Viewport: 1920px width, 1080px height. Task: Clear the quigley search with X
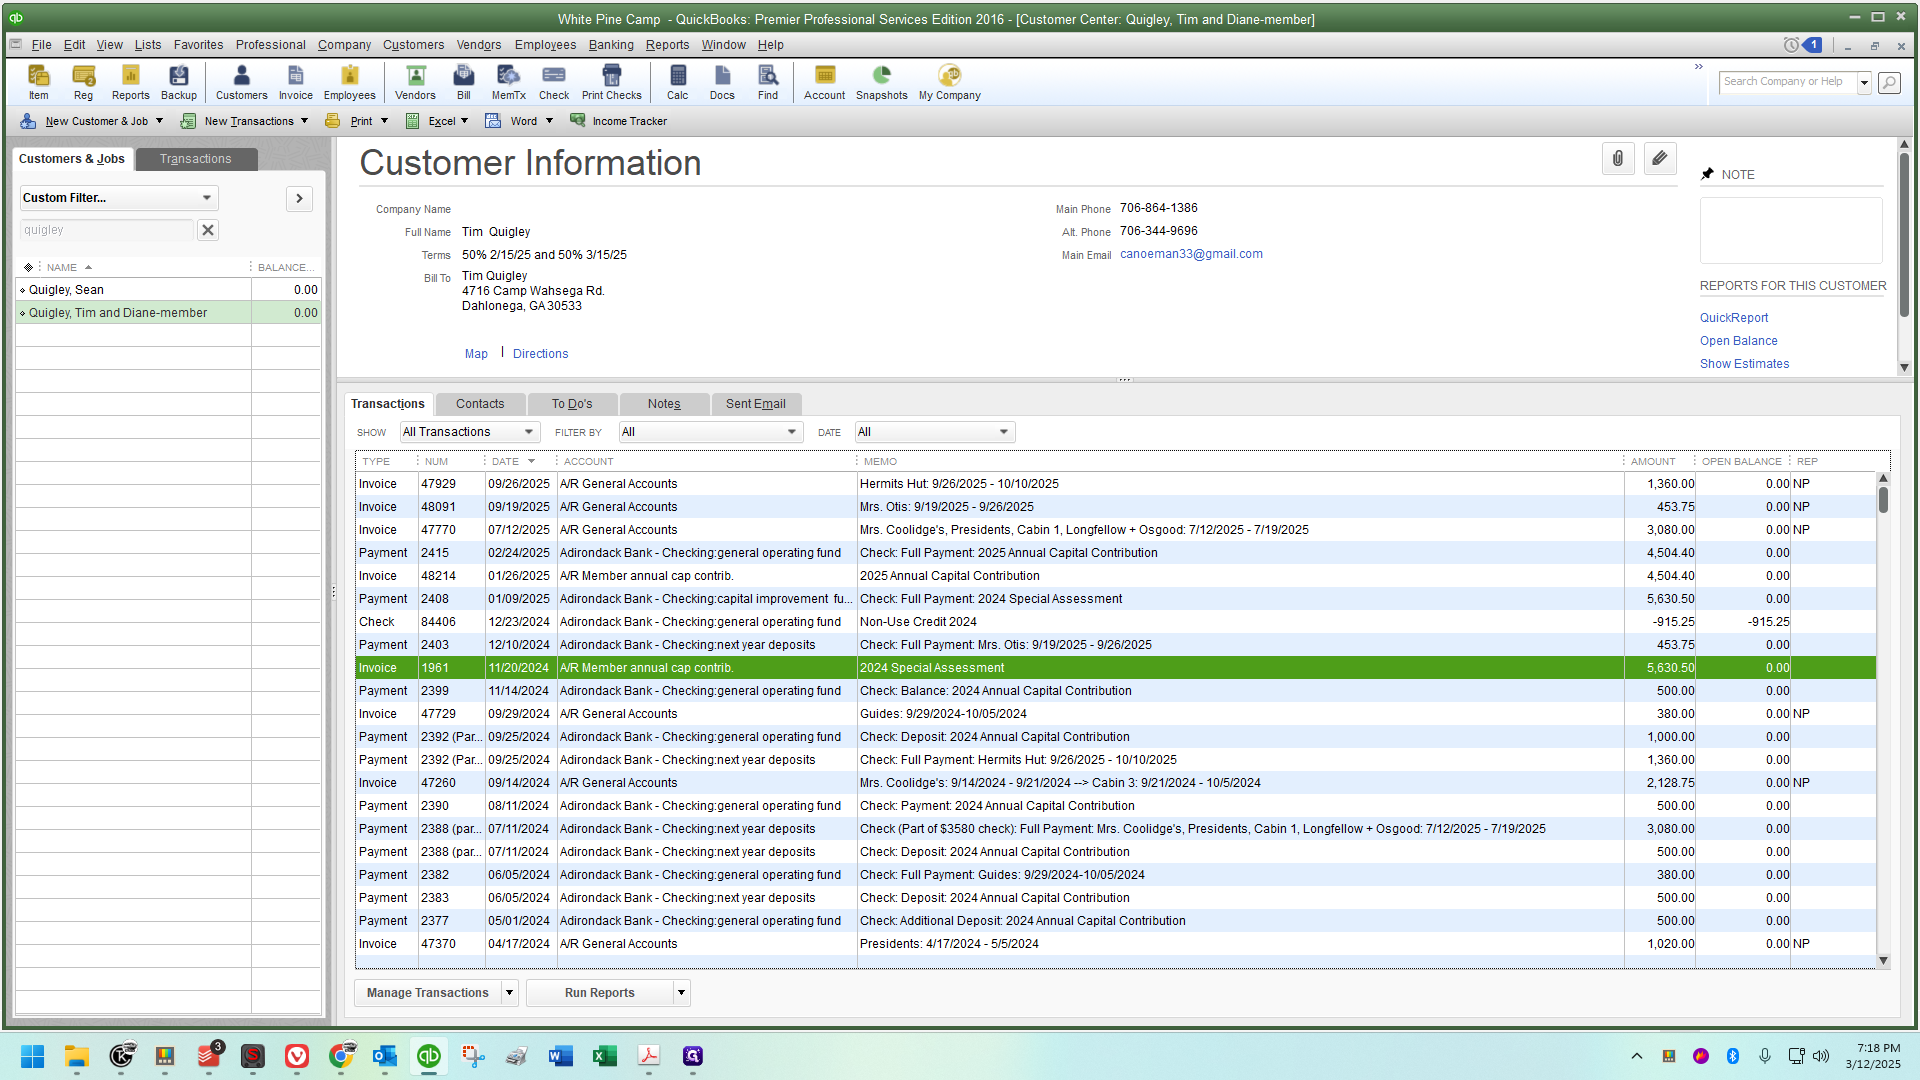(x=207, y=230)
